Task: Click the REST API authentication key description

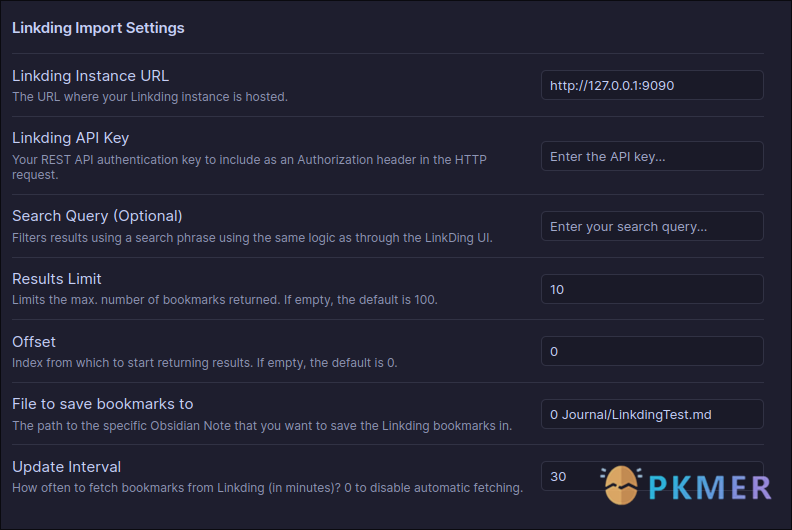Action: 250,167
